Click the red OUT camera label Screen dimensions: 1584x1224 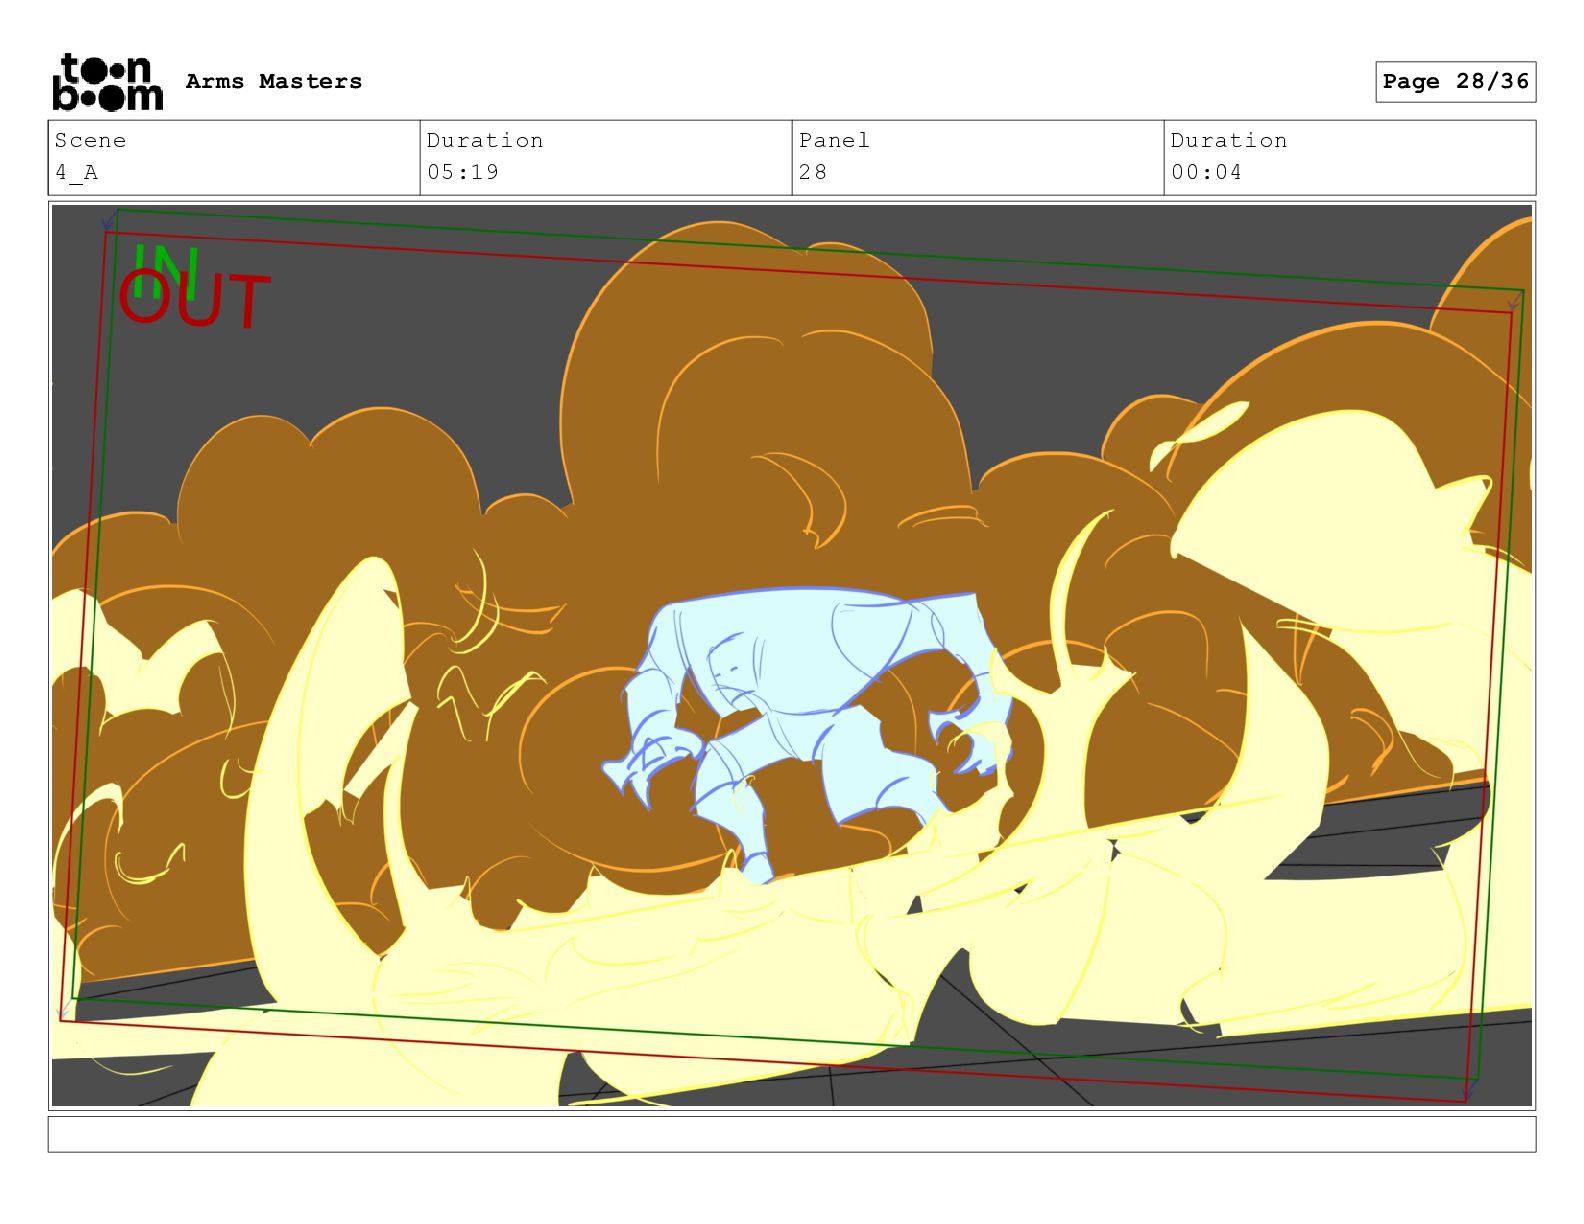[x=195, y=303]
